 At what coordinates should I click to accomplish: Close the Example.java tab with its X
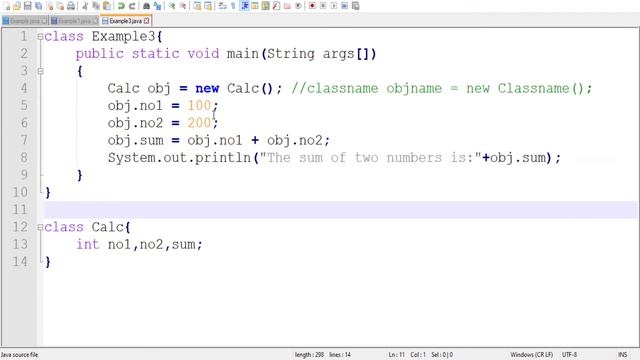tap(44, 21)
